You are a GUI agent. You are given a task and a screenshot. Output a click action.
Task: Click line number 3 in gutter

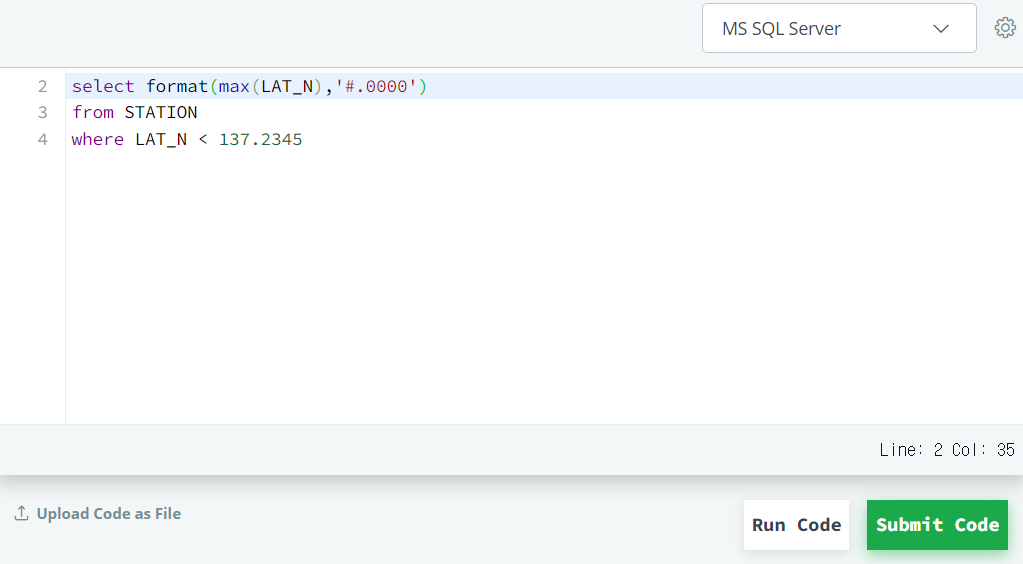42,112
